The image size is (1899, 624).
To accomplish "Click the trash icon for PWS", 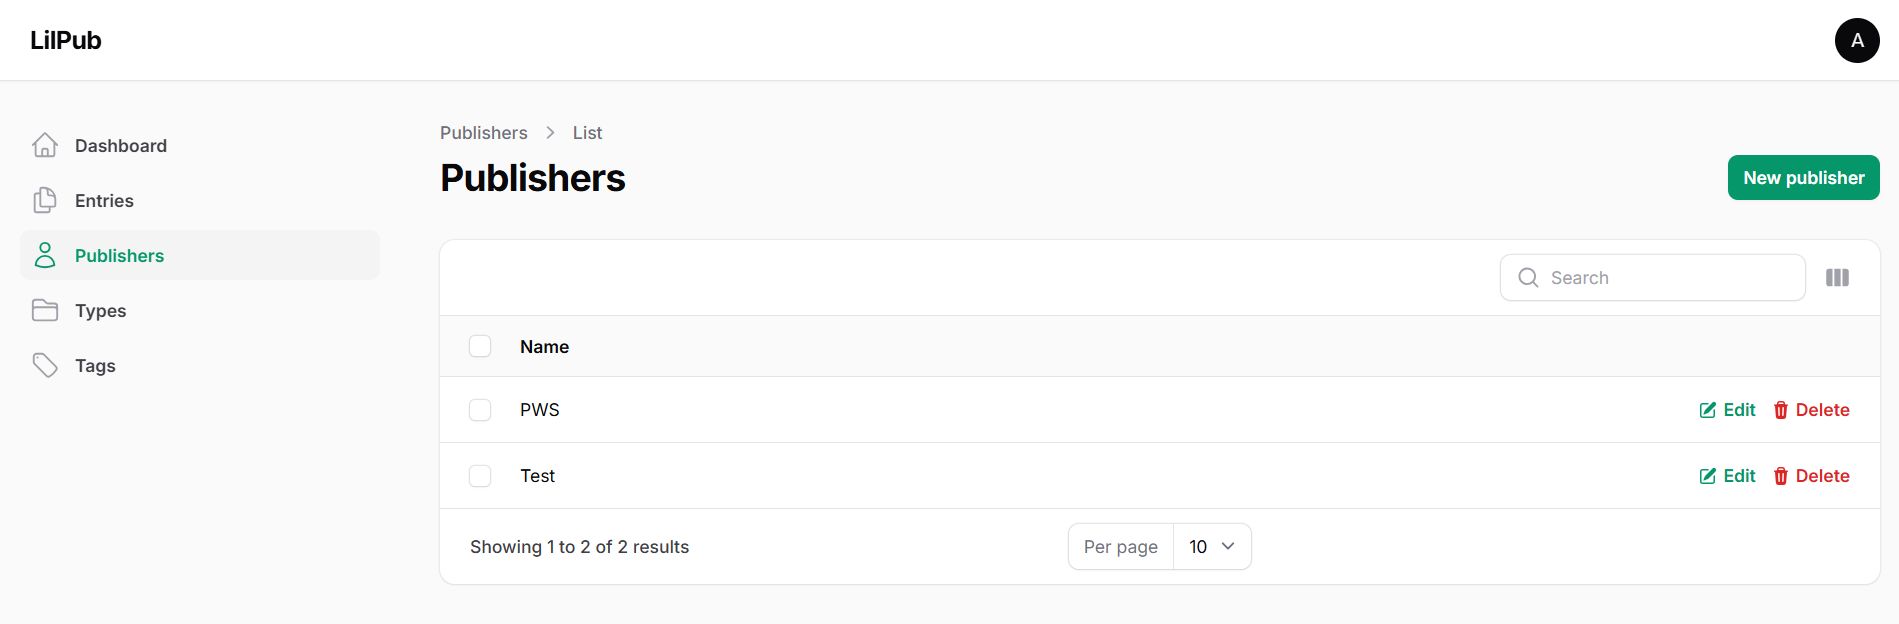I will (x=1781, y=410).
